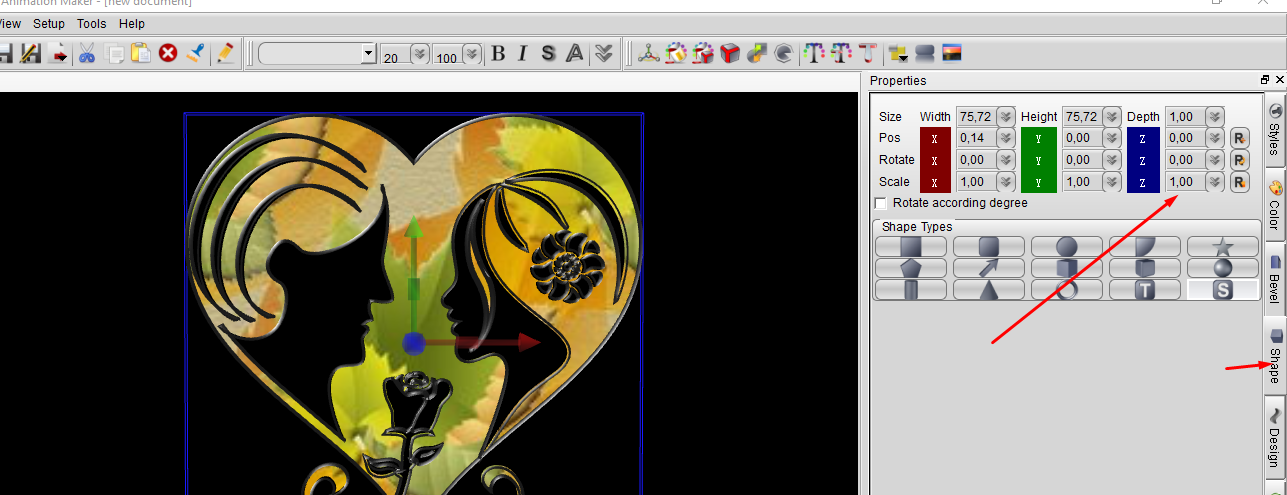Enable Rotate according degree checkbox
The width and height of the screenshot is (1287, 495).
[881, 203]
